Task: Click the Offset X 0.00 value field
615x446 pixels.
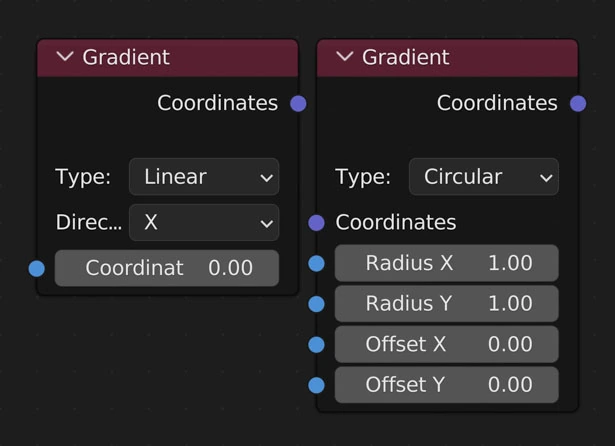Action: (x=447, y=345)
